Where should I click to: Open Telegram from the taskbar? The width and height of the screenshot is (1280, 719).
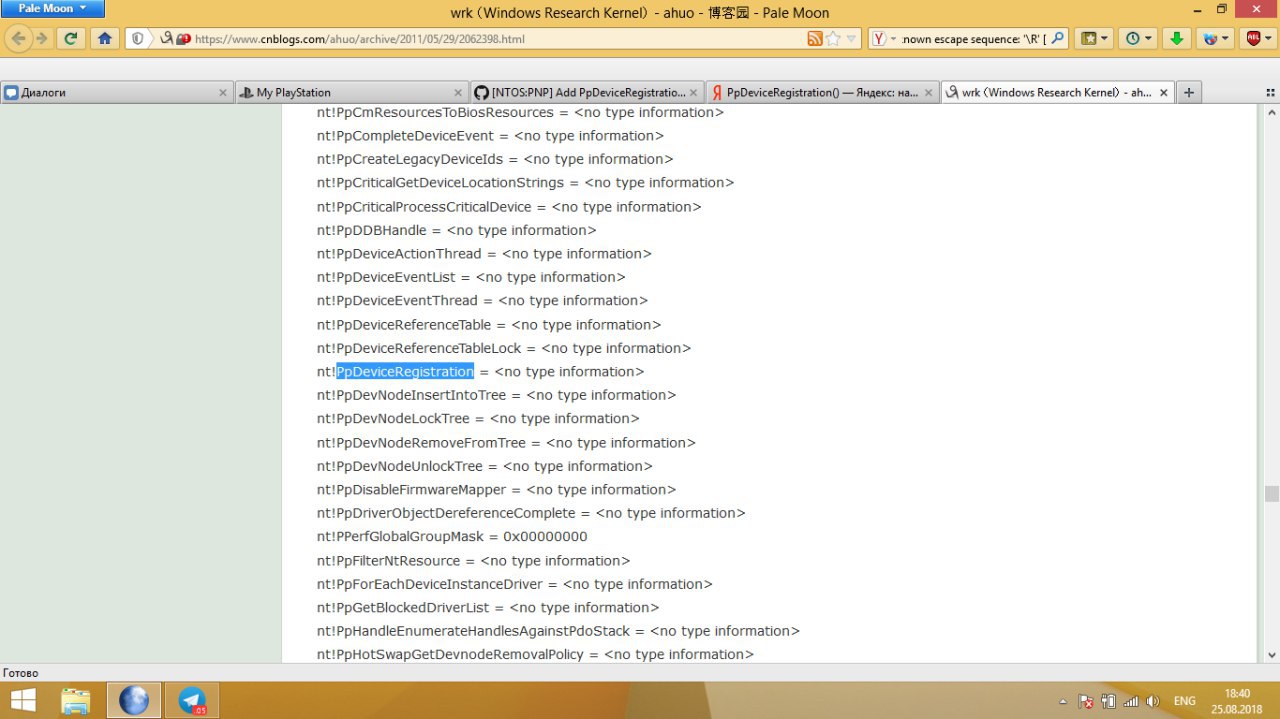pos(191,700)
